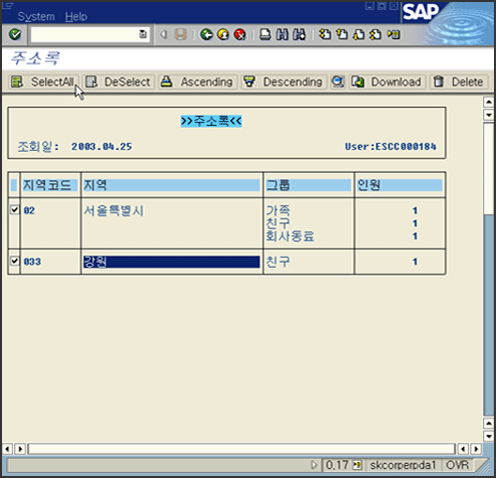Click the red Cancel icon
This screenshot has height=478, width=496.
240,34
